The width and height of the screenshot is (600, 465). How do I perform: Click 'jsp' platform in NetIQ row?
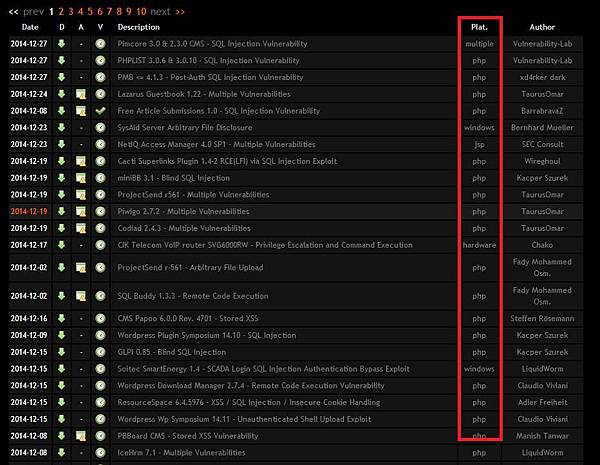tap(479, 145)
